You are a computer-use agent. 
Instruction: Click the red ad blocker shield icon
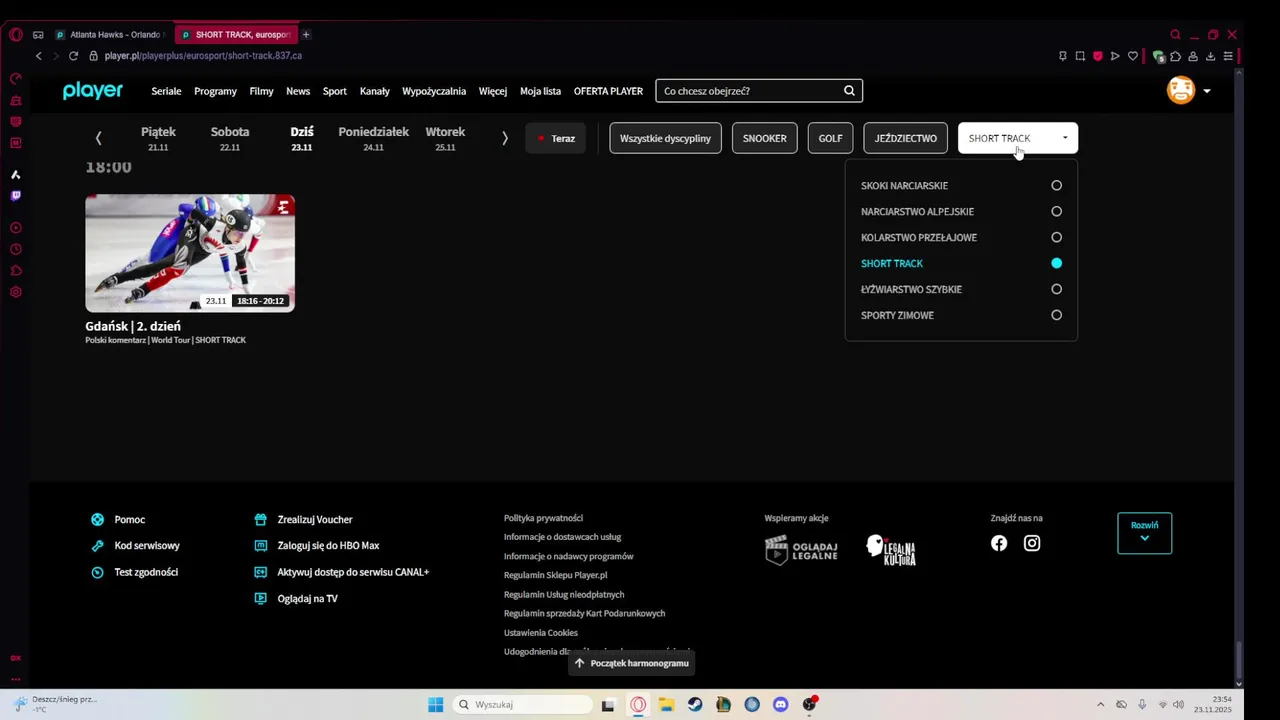1097,56
